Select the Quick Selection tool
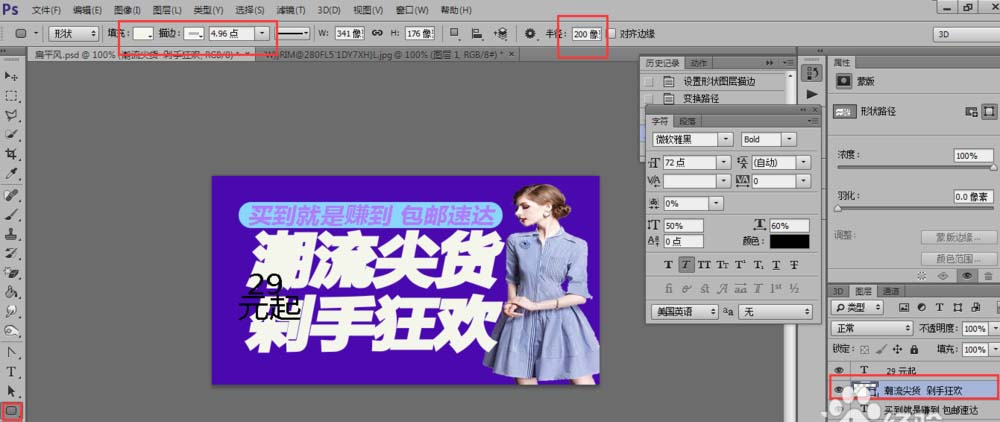 pos(11,135)
